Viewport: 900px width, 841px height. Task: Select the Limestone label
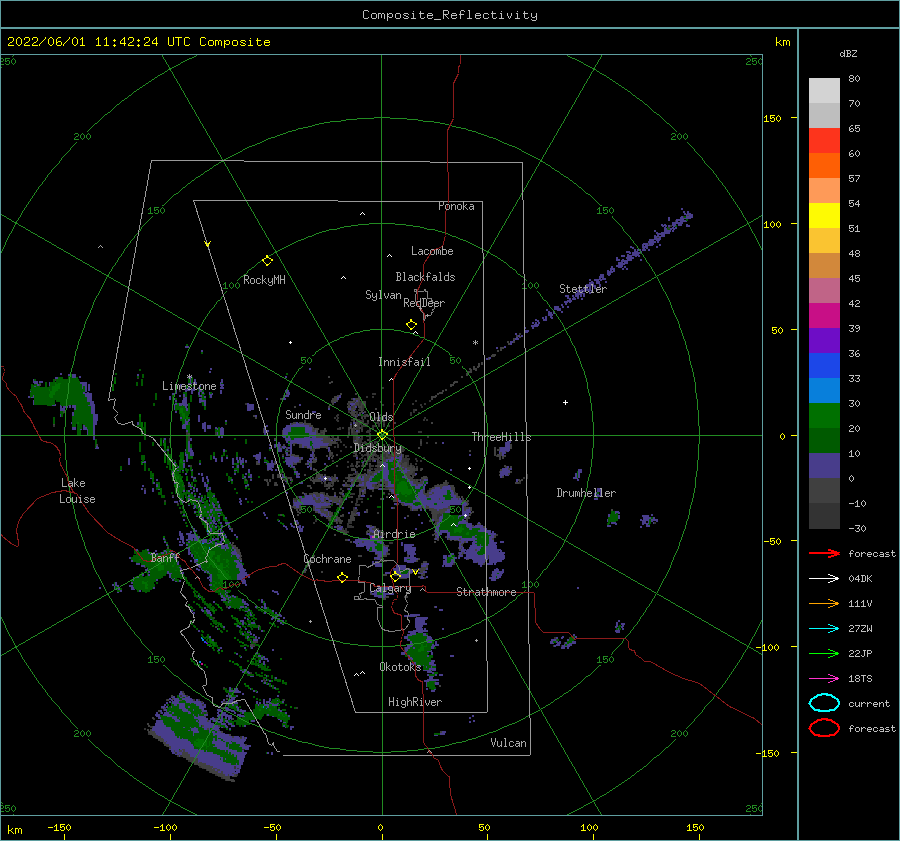(x=189, y=386)
